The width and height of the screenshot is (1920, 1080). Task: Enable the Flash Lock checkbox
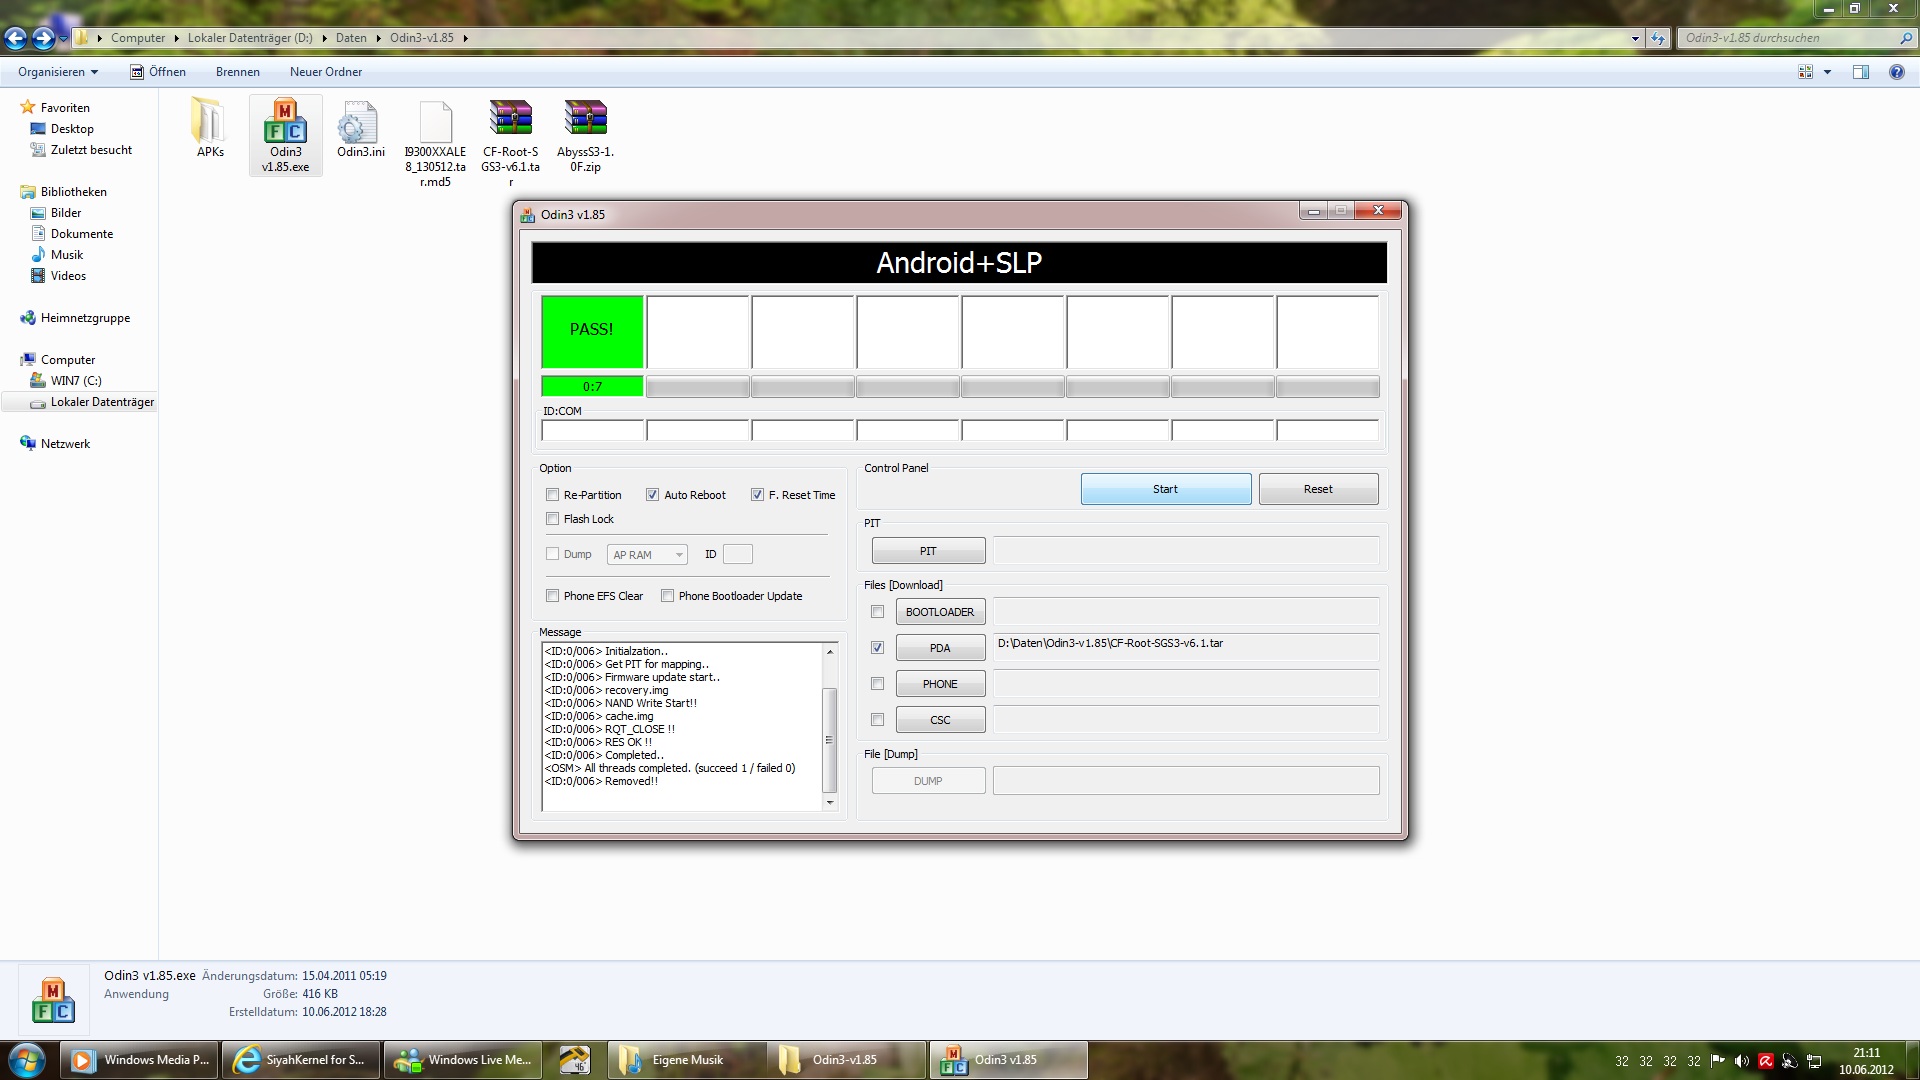pos(552,519)
